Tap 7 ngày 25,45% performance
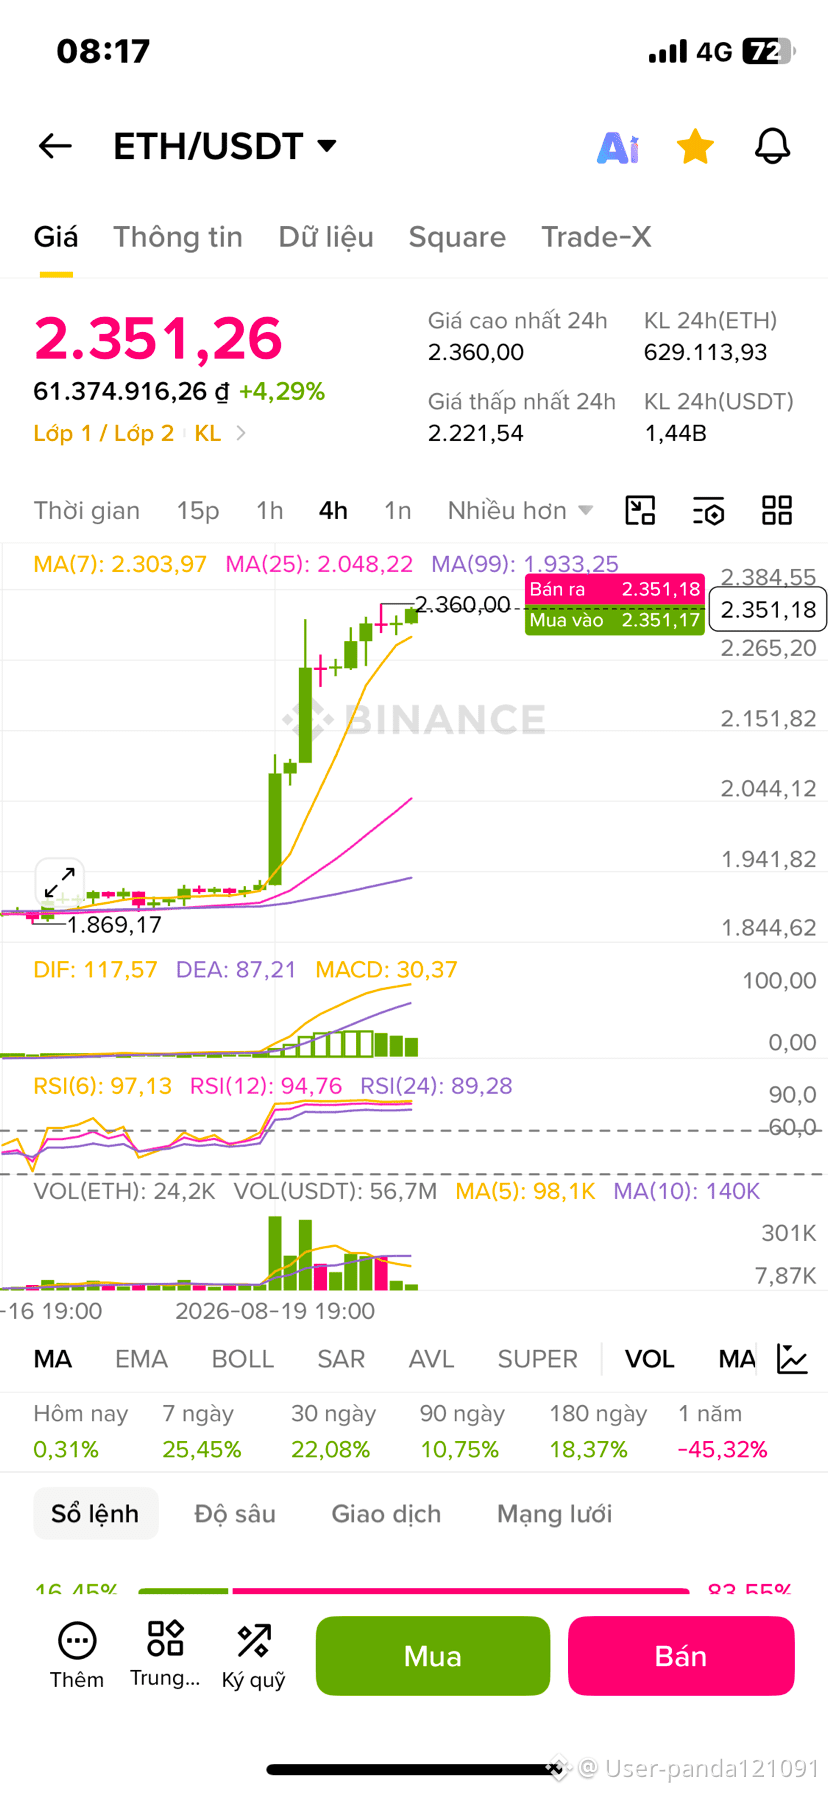The width and height of the screenshot is (828, 1793). coord(202,1431)
